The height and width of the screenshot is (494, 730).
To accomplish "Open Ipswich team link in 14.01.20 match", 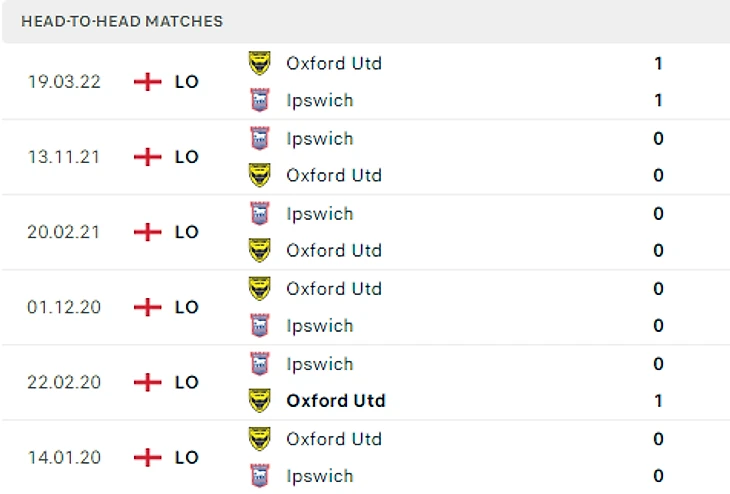I will tap(320, 475).
